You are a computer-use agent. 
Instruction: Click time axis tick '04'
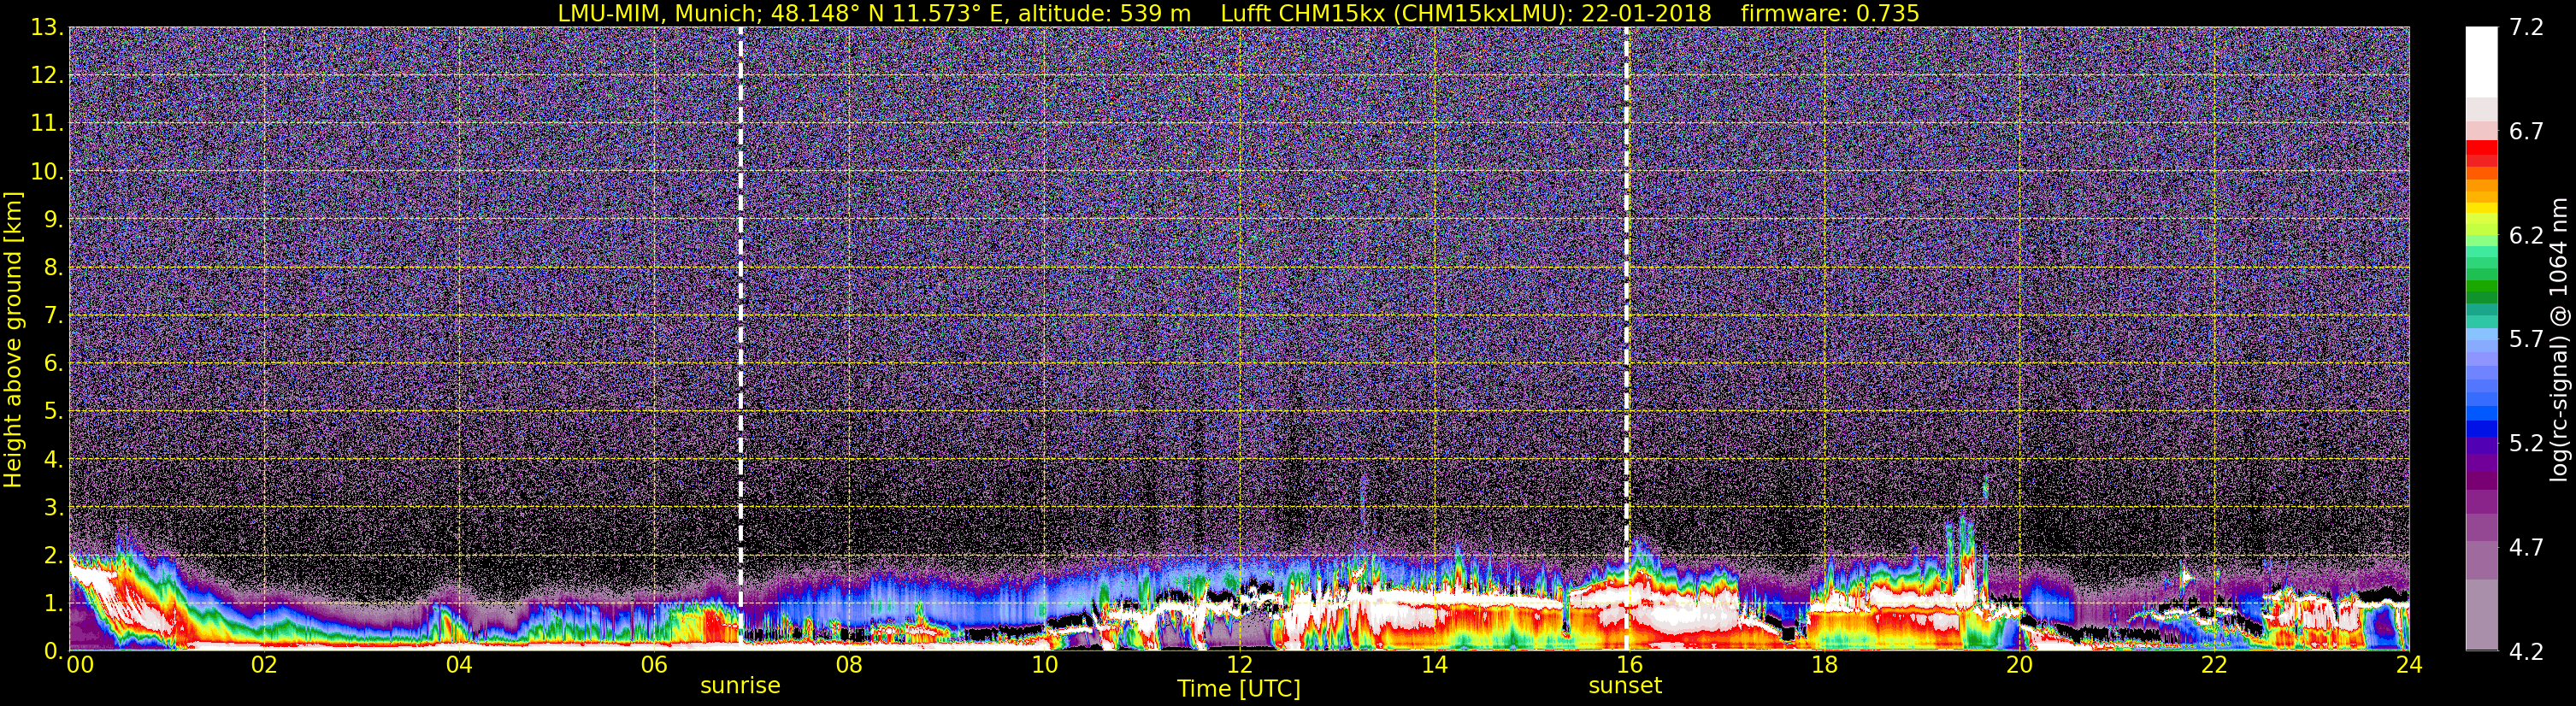[459, 666]
